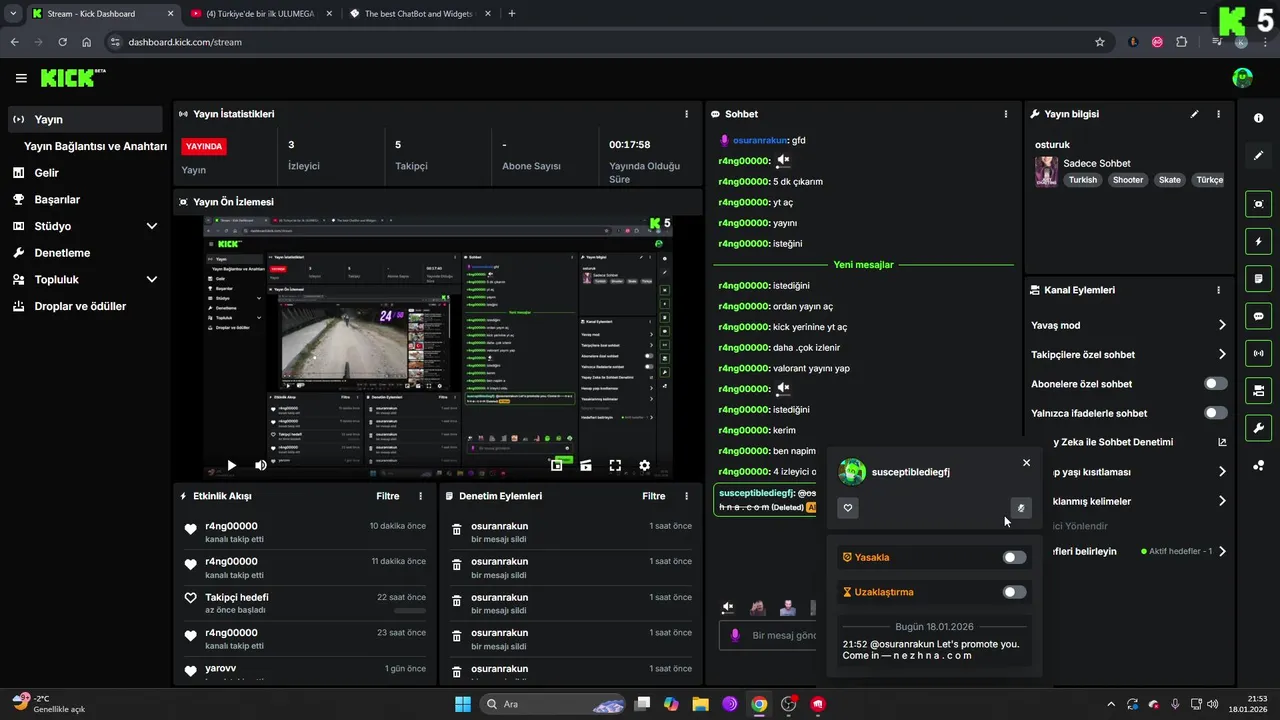The image size is (1280, 720).
Task: Click the Shooter tag chip
Action: [1128, 180]
